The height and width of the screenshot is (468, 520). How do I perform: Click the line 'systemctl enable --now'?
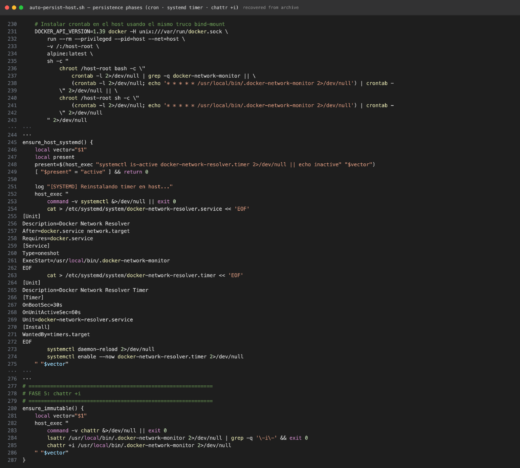[x=145, y=356]
